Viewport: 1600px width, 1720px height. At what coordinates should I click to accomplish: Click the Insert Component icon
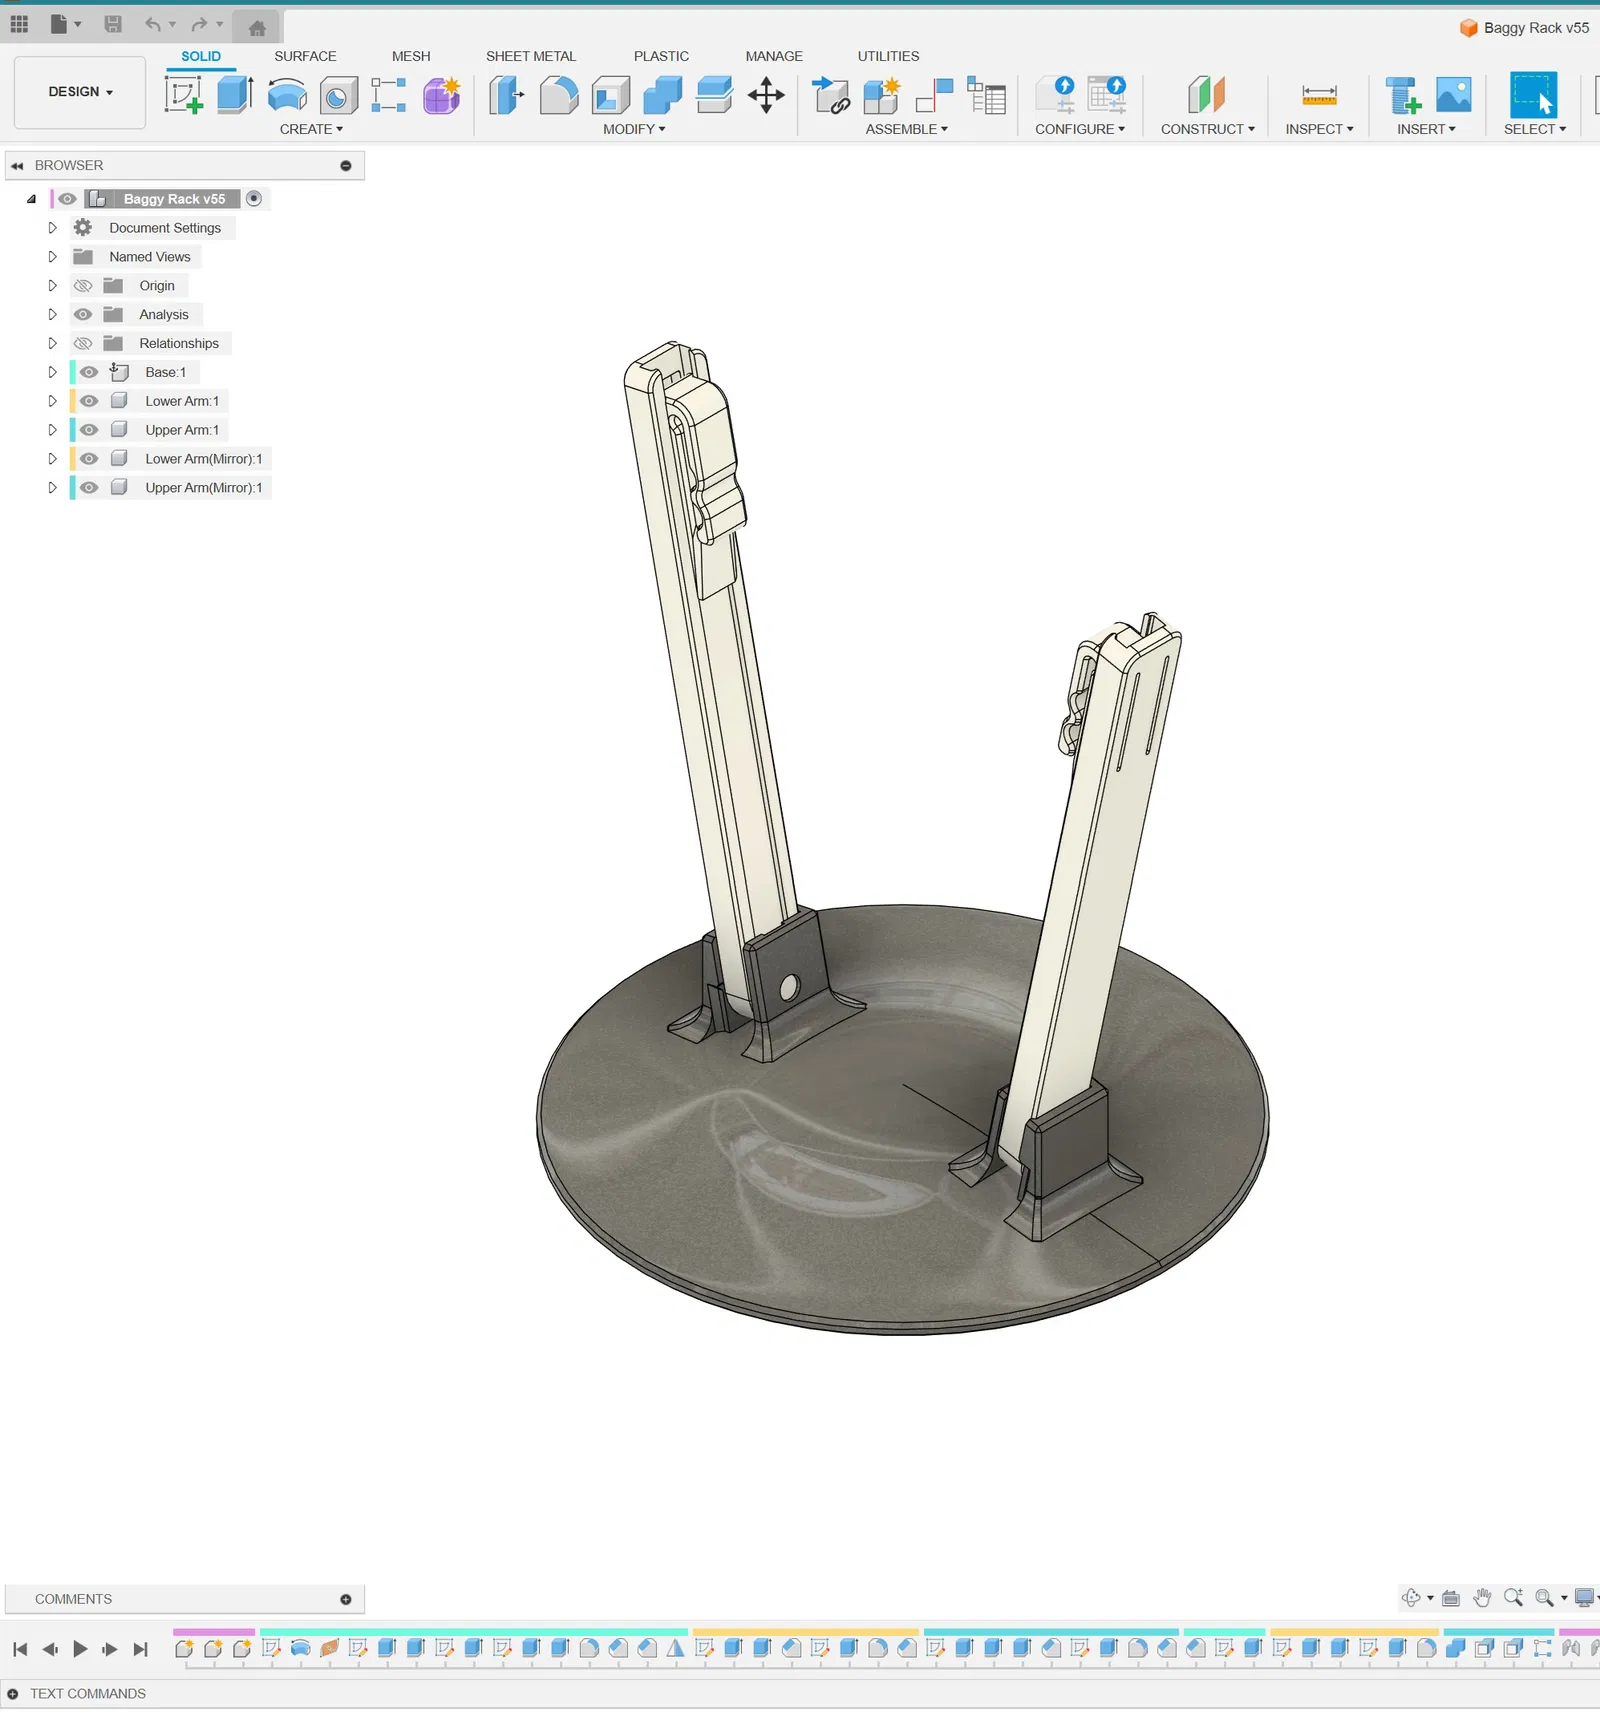(830, 96)
